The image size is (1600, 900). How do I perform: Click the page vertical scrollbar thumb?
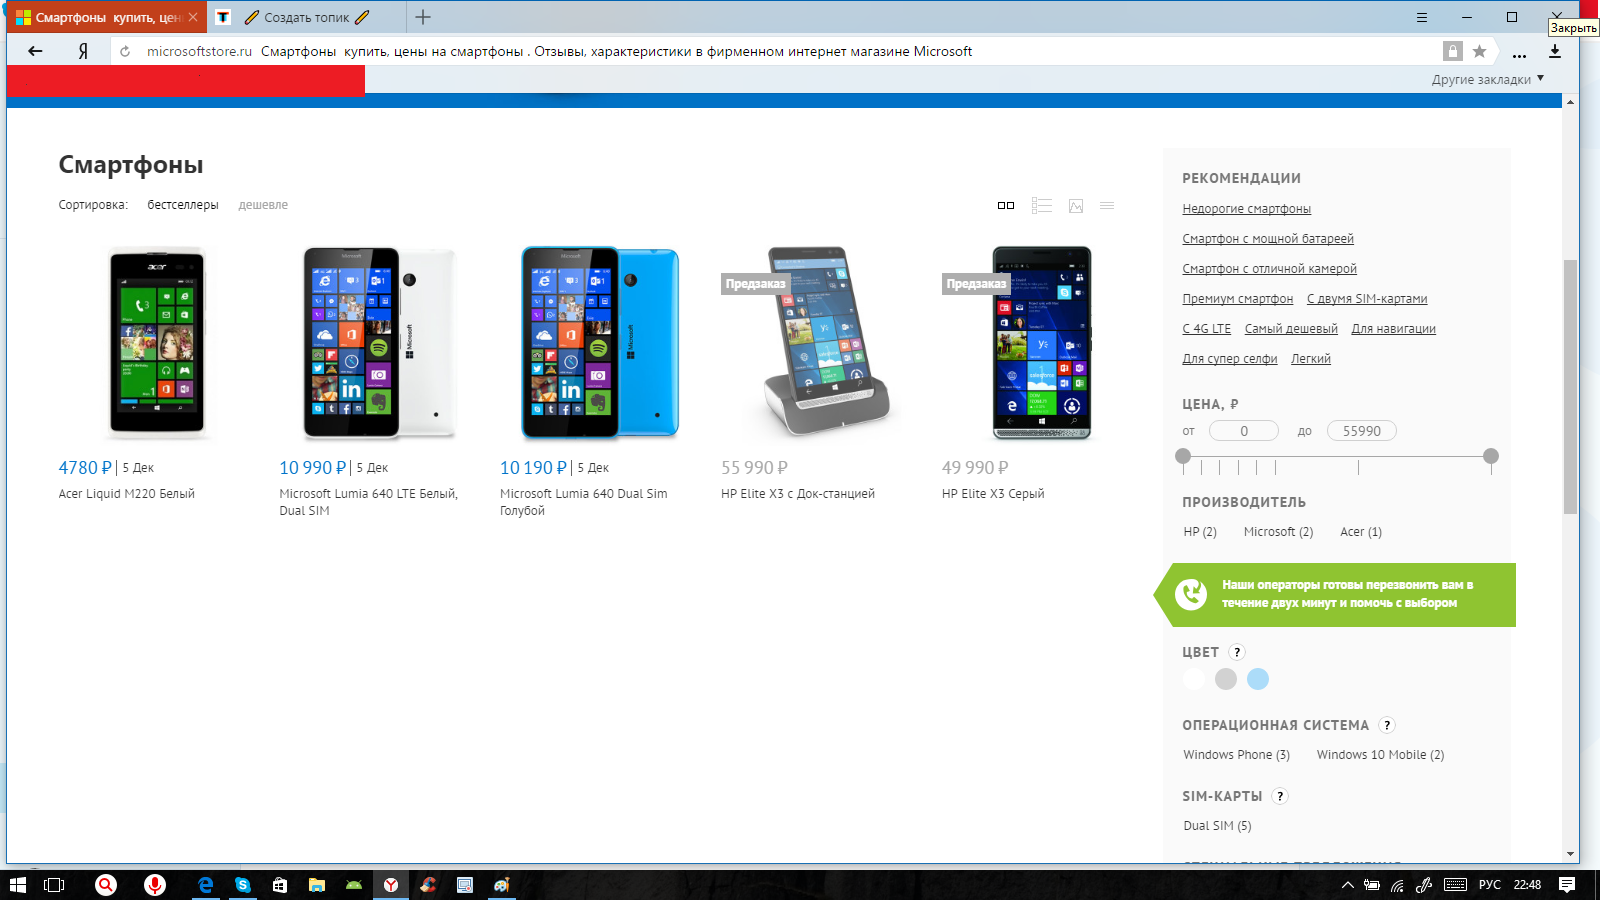pos(1570,387)
